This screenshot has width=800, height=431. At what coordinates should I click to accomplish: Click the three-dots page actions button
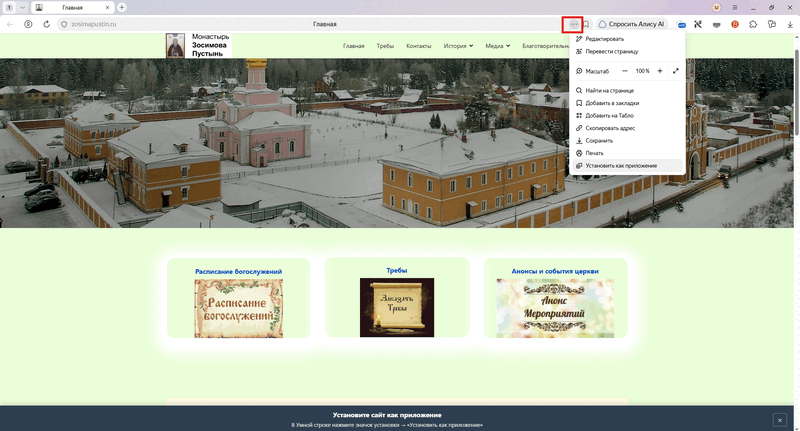click(573, 24)
